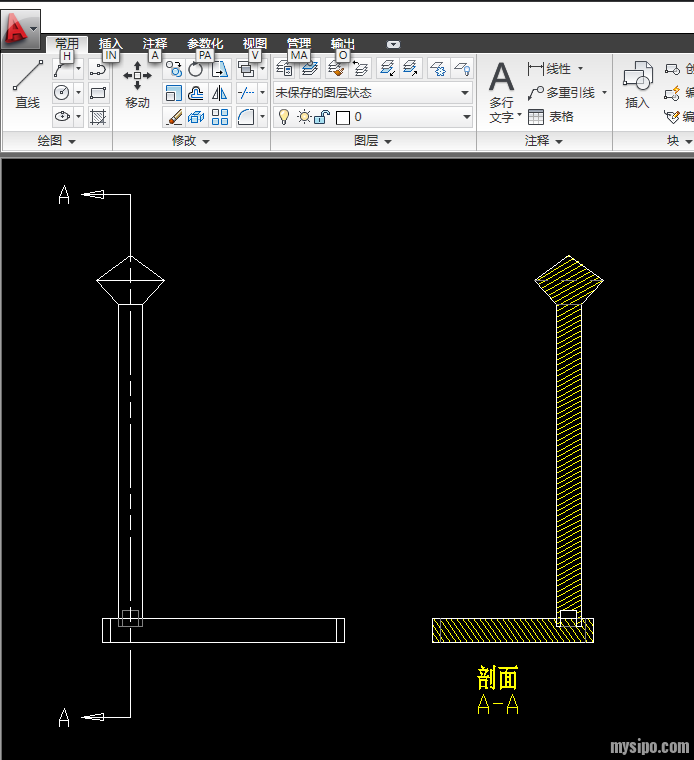Screen dimensions: 694x760
Task: Click the Rectangle tool icon
Action: tap(98, 93)
